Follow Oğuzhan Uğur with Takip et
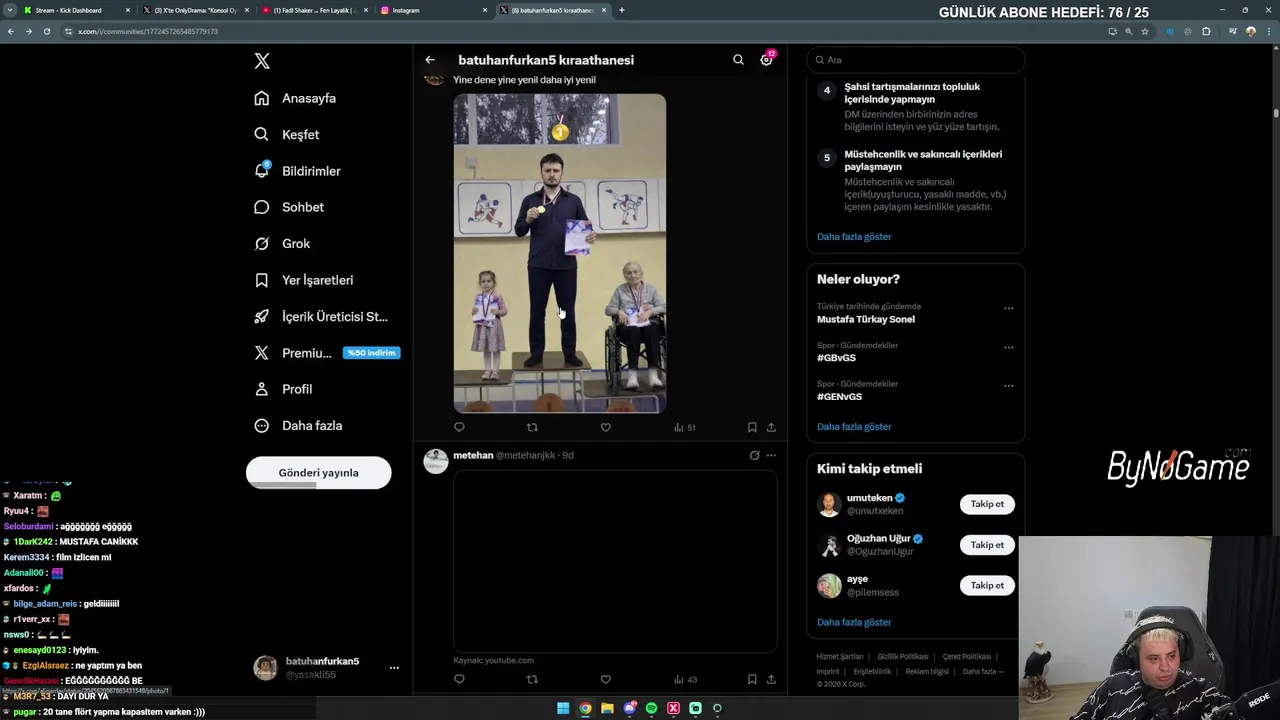 tap(987, 545)
